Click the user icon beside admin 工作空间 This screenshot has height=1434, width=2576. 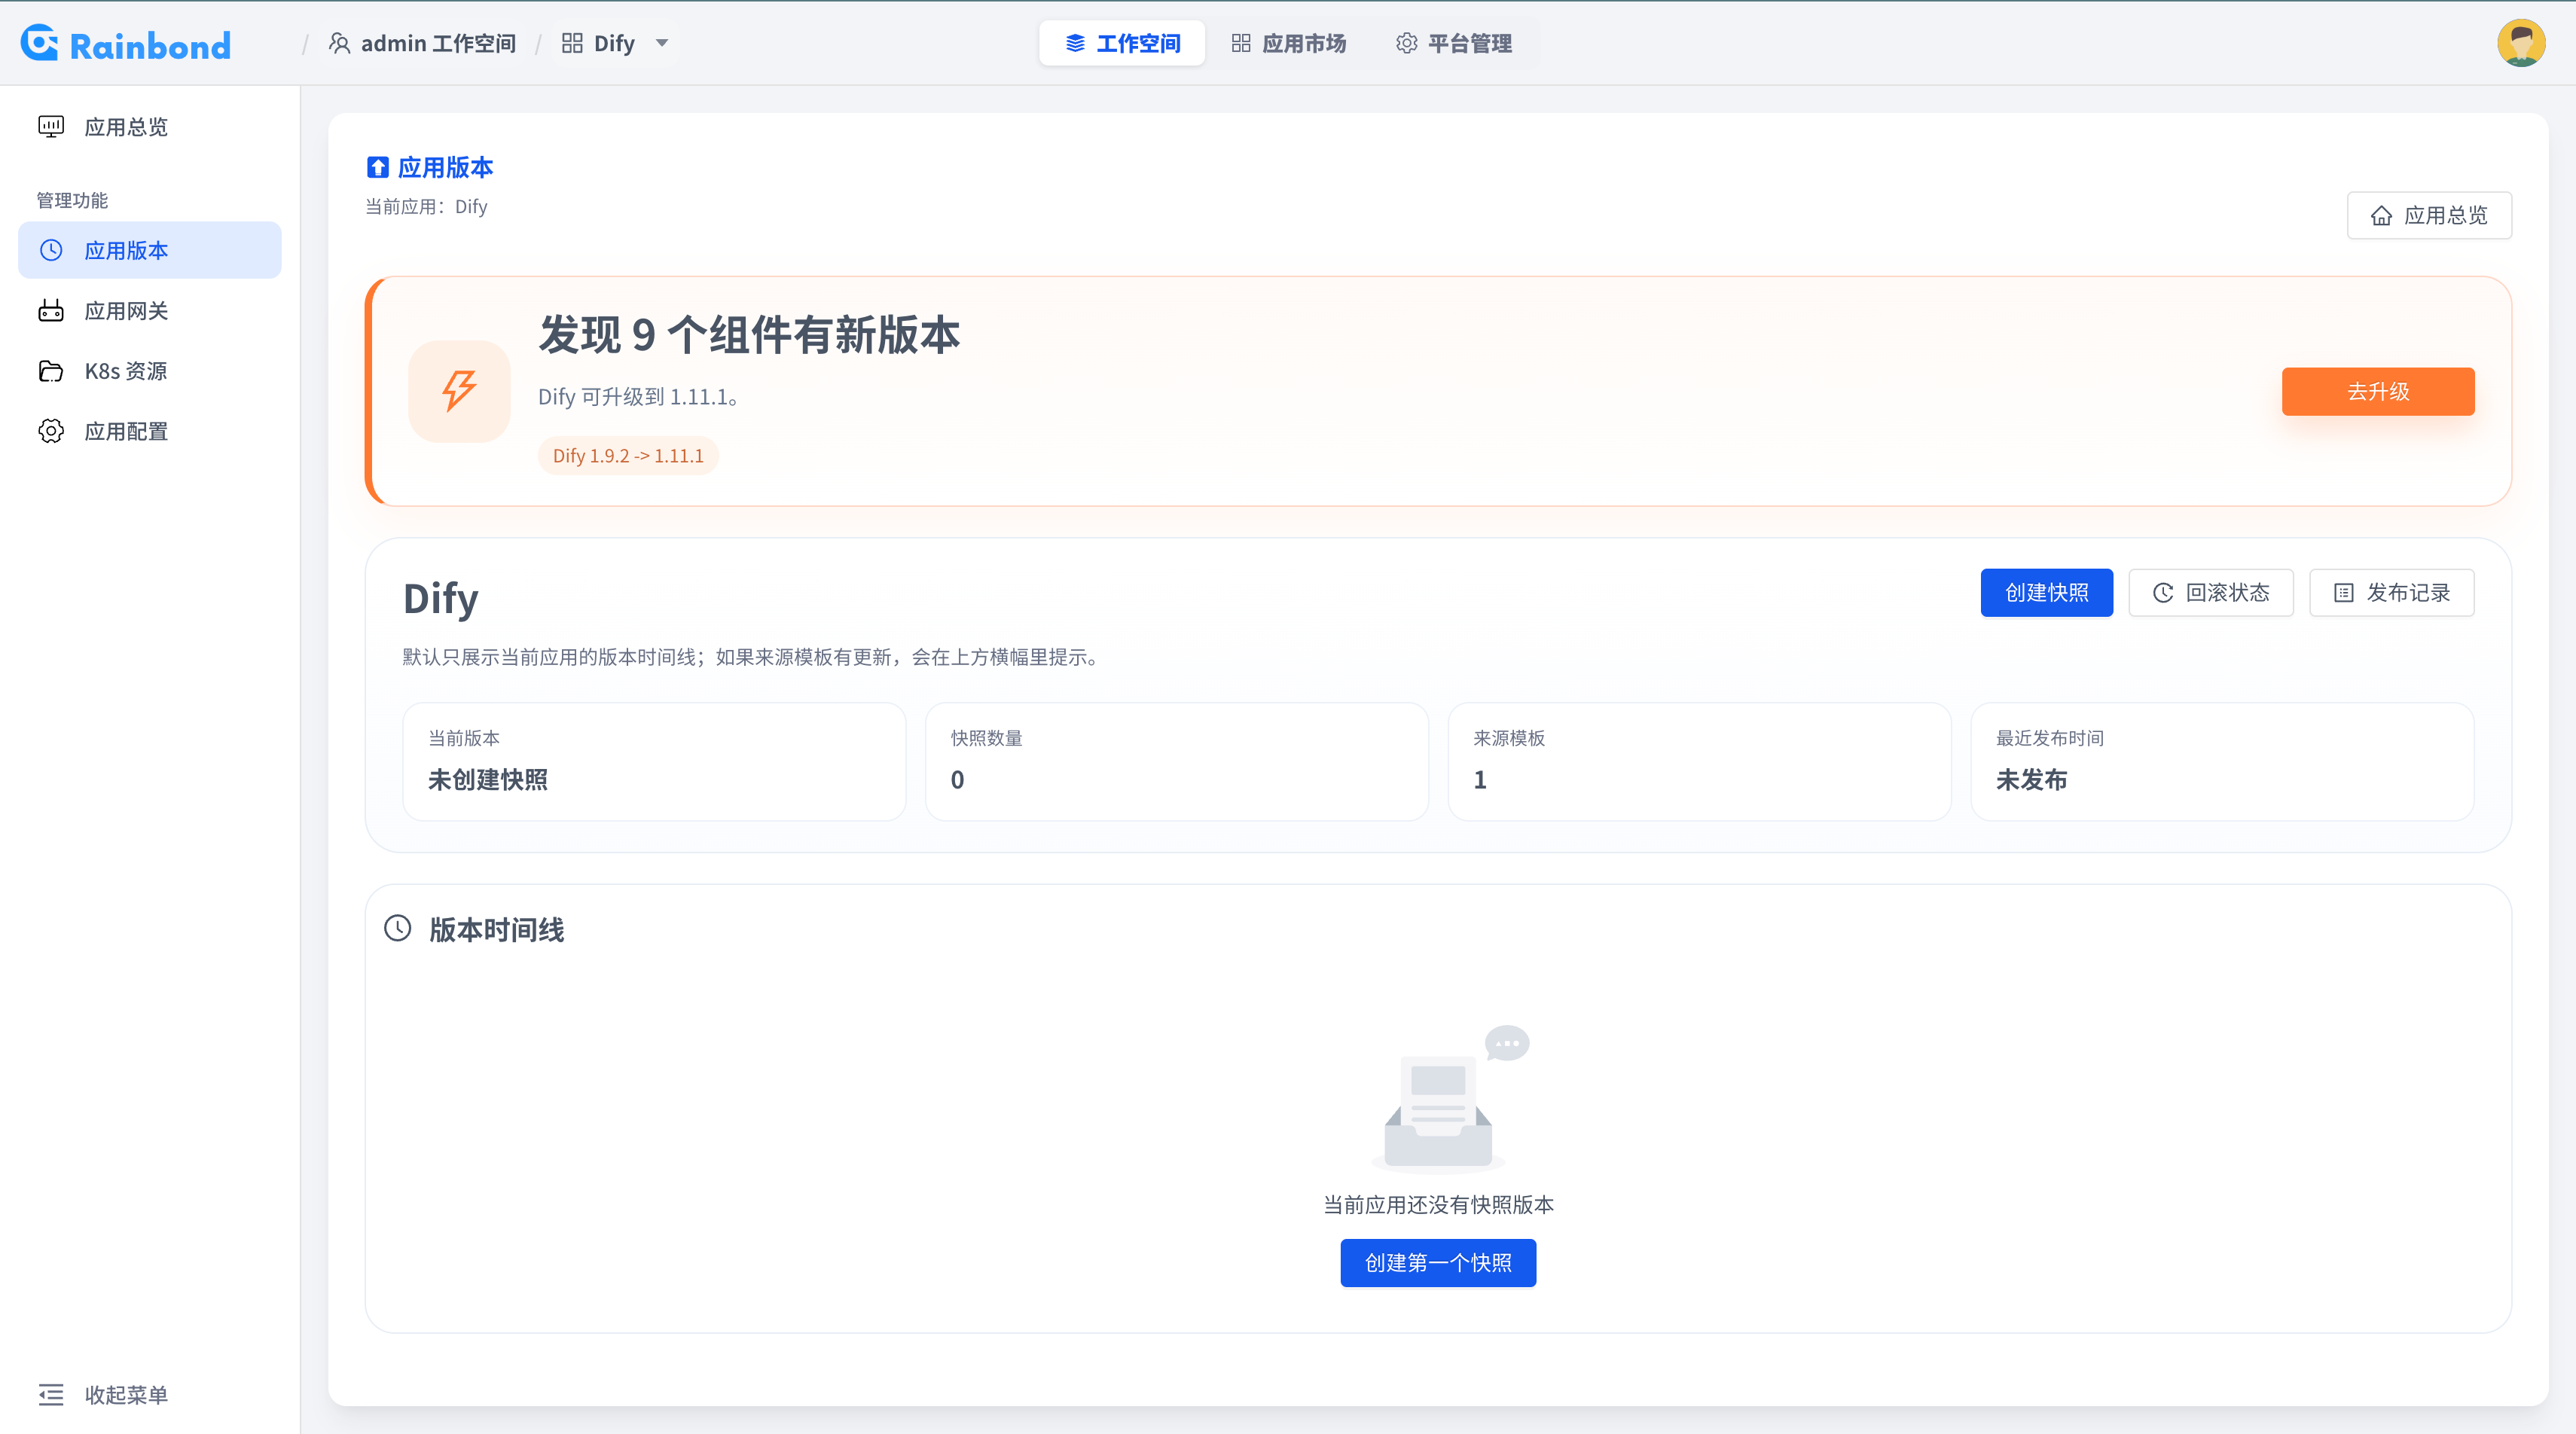(340, 43)
